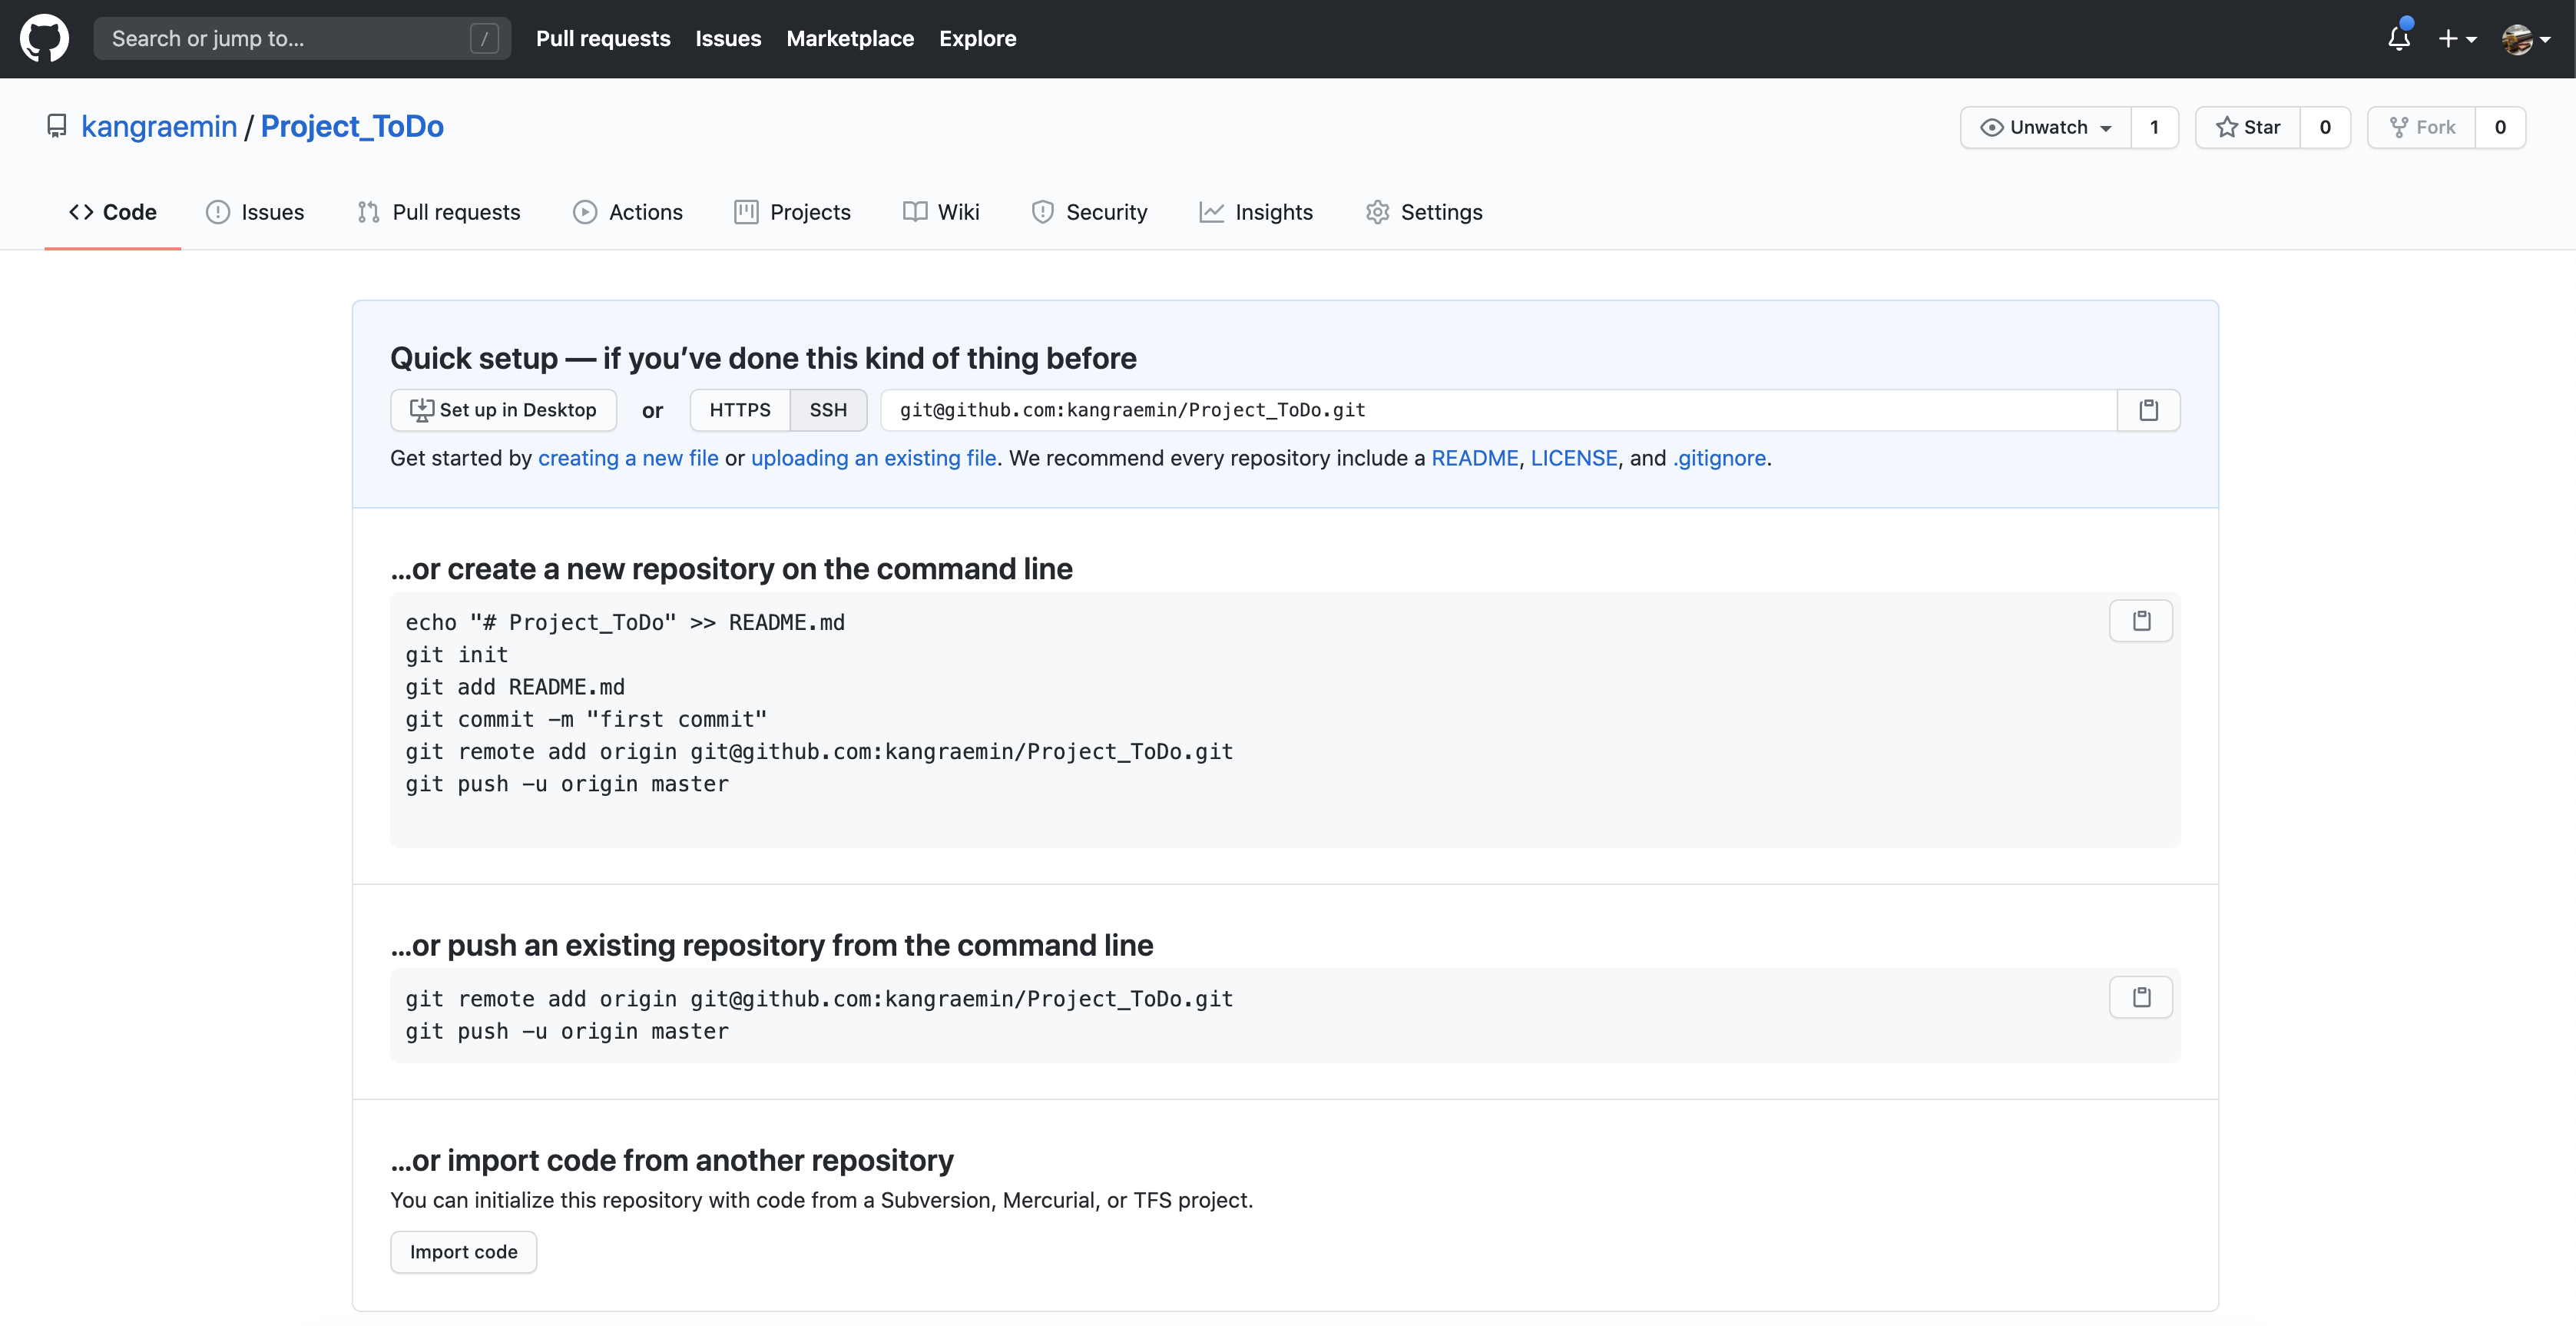Click the eye icon in Unwatch button

pyautogui.click(x=1991, y=127)
